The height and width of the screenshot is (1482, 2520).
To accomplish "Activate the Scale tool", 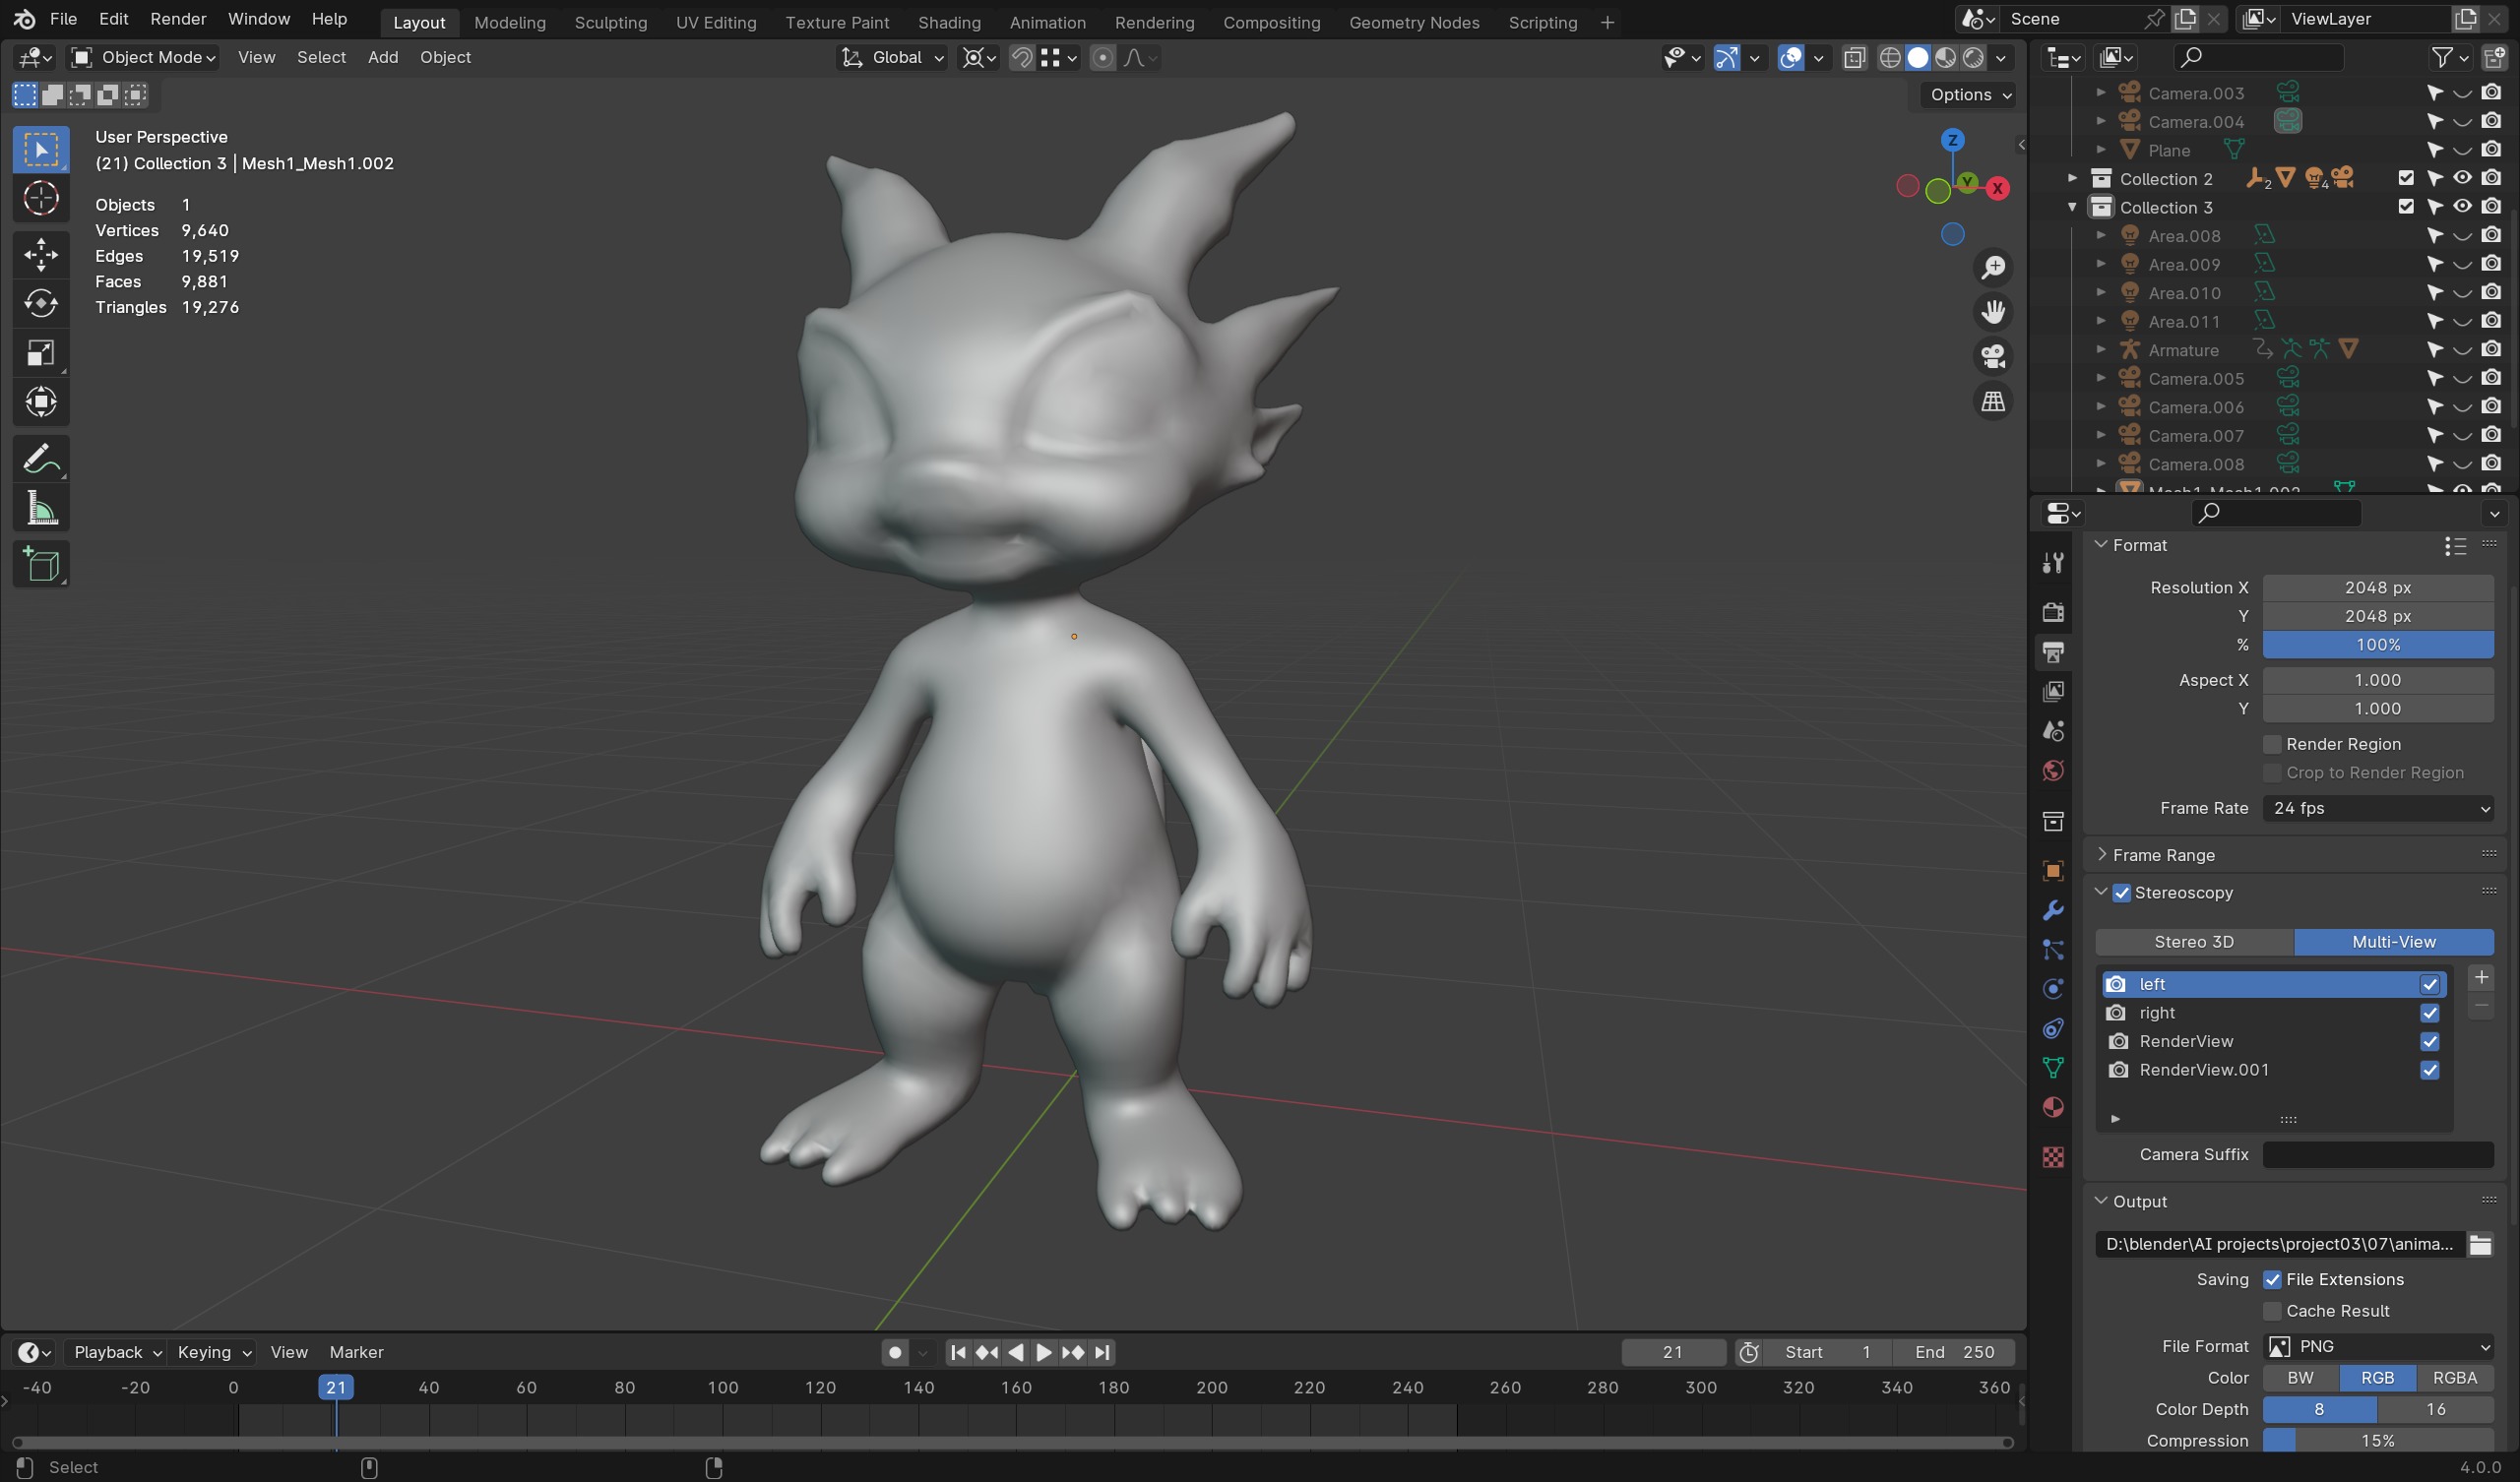I will tap(41, 353).
